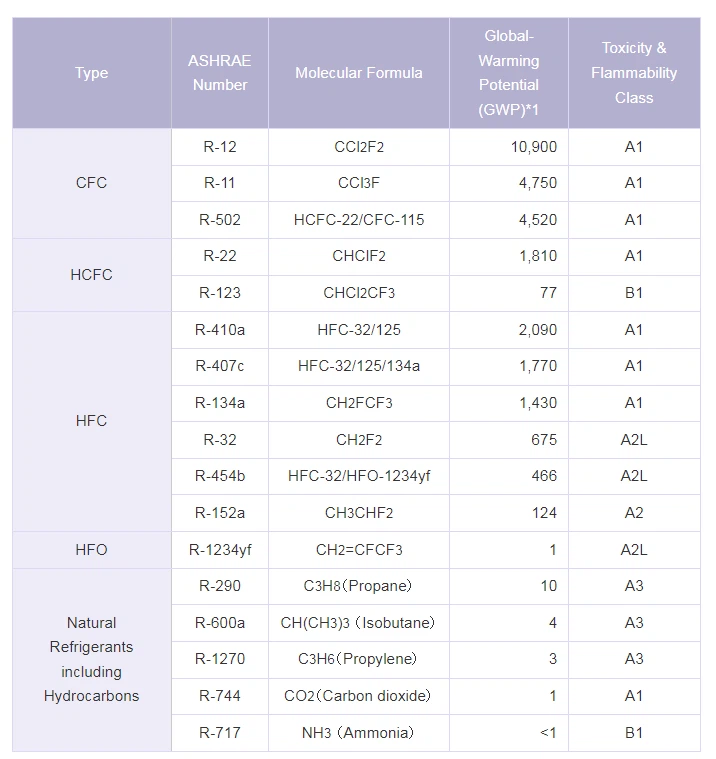Select the Natural Refrigerants including Hydrocarbons cell

click(x=91, y=659)
